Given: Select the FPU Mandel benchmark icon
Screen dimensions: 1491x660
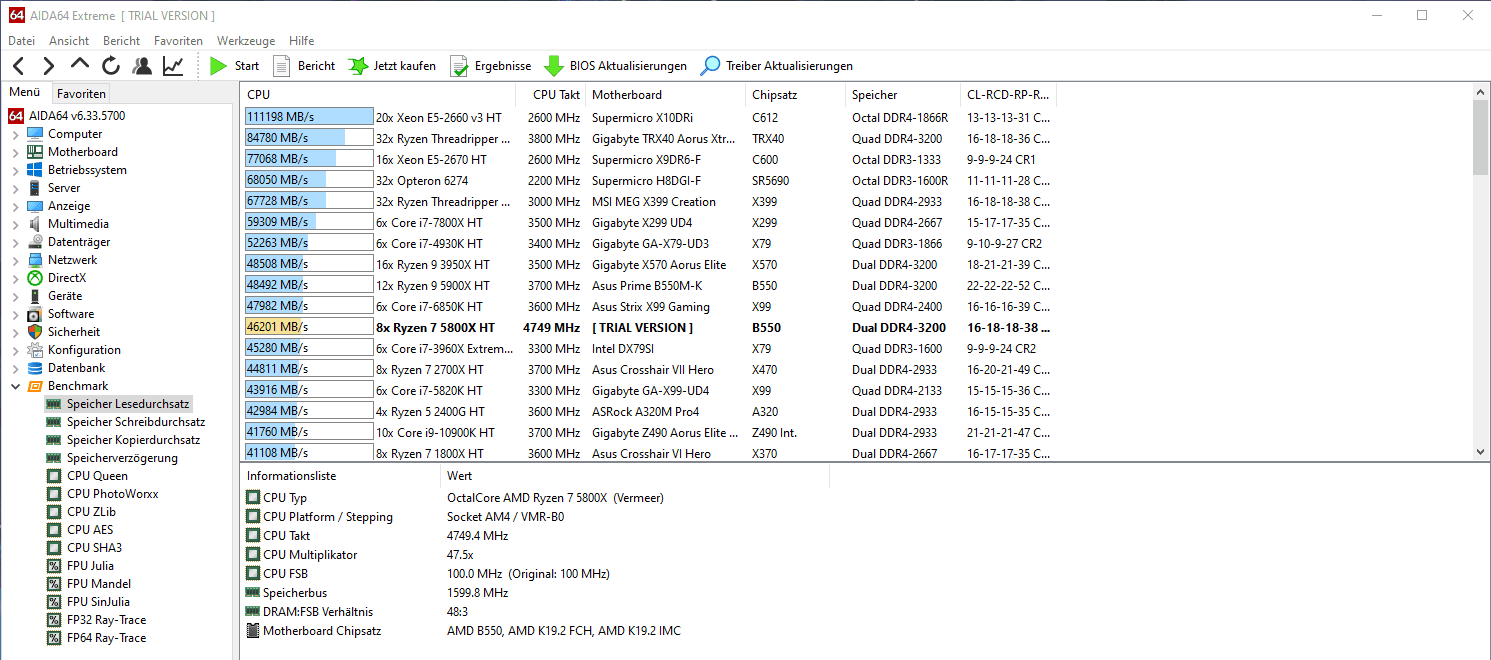Looking at the screenshot, I should click(54, 584).
